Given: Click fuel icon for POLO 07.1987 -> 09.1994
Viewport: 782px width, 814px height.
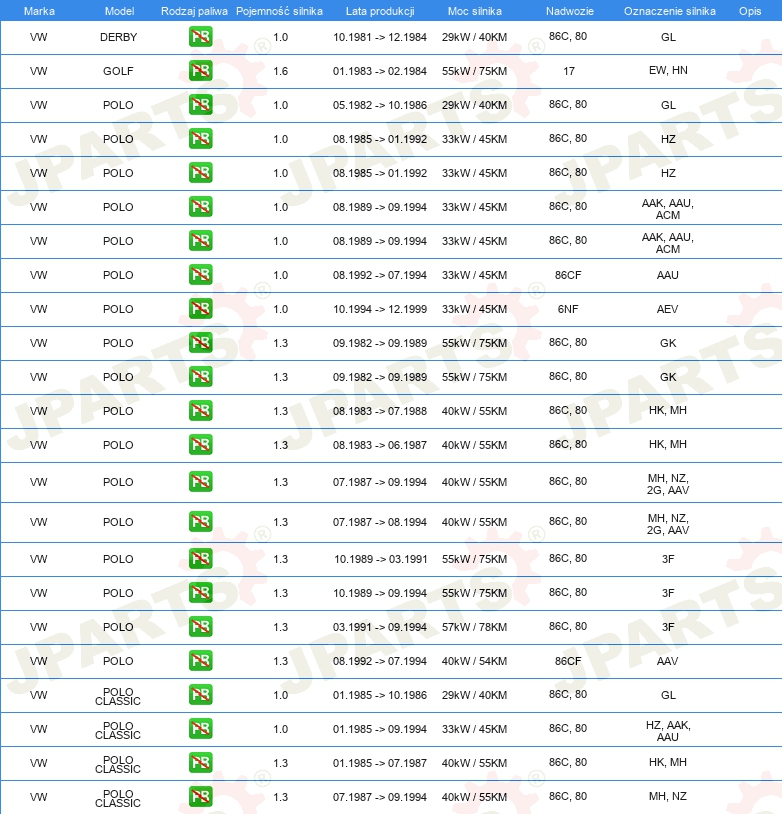Looking at the screenshot, I should click(x=200, y=482).
